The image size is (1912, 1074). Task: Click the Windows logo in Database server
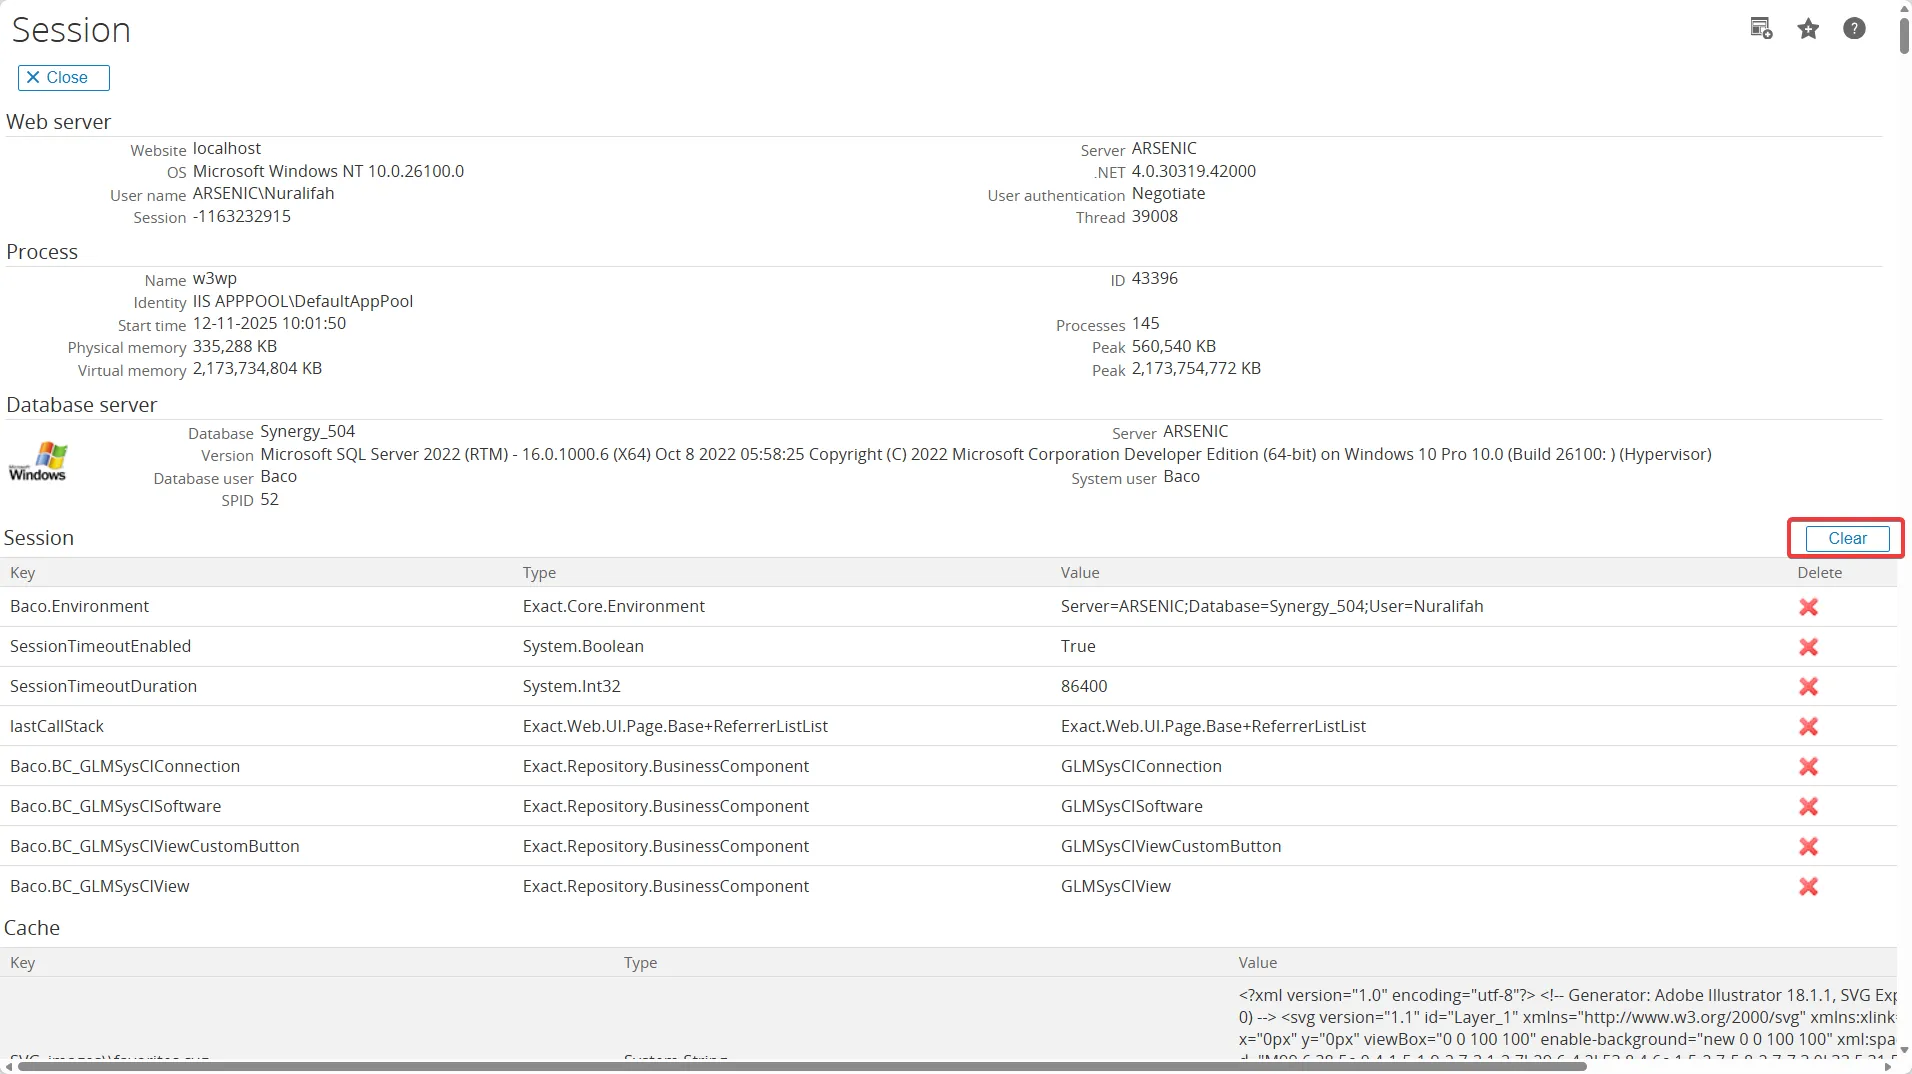pos(38,461)
